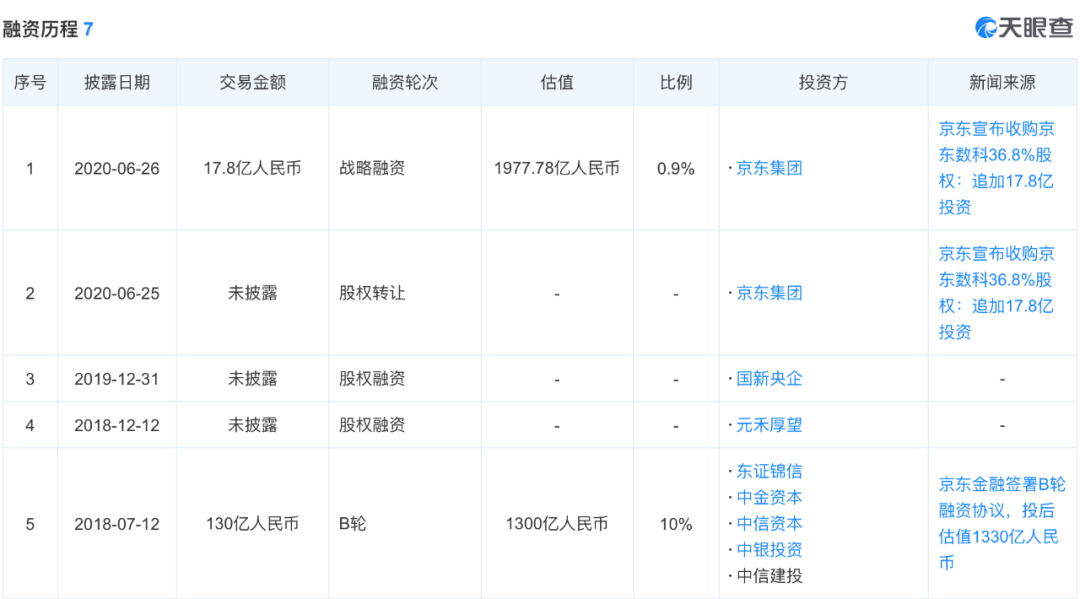The image size is (1080, 599).
Task: Click 未披露 in the 2020-06-25 row
Action: 253,293
